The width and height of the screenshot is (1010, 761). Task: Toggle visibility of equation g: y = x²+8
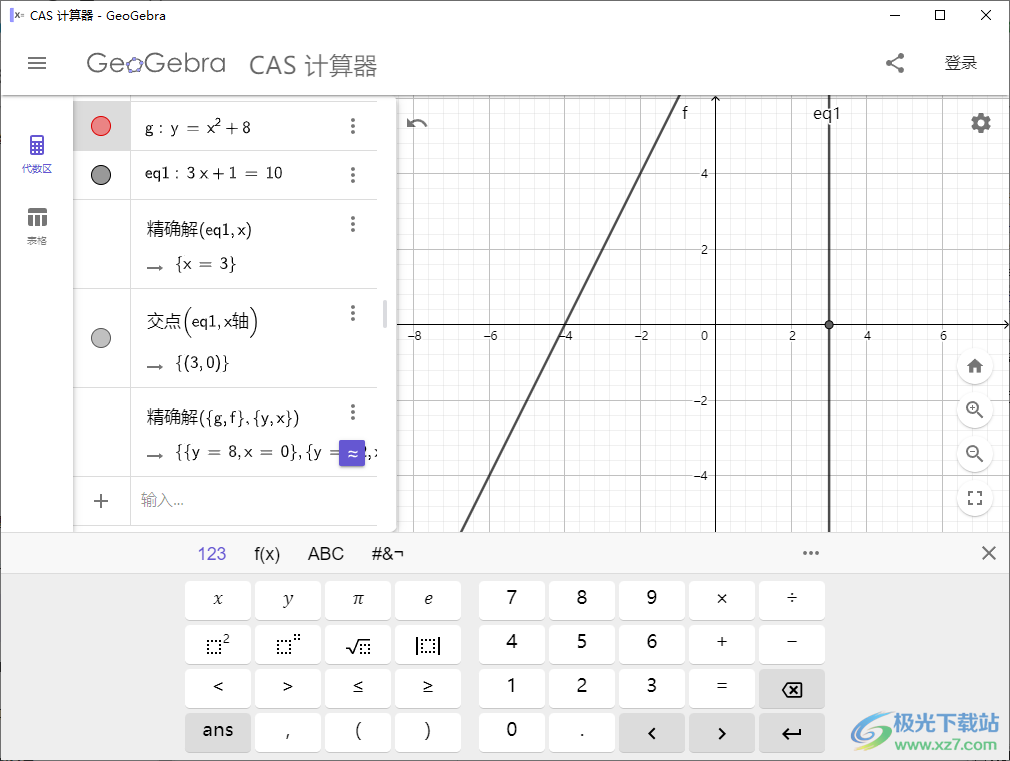(101, 125)
